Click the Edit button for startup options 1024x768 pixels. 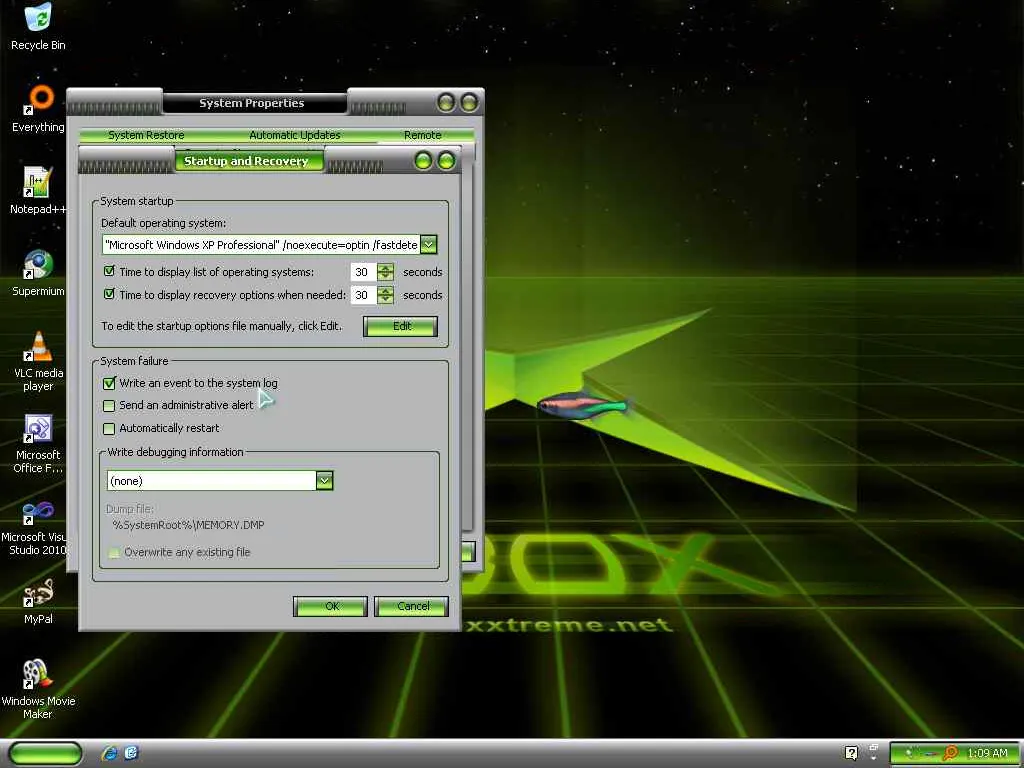pyautogui.click(x=400, y=326)
